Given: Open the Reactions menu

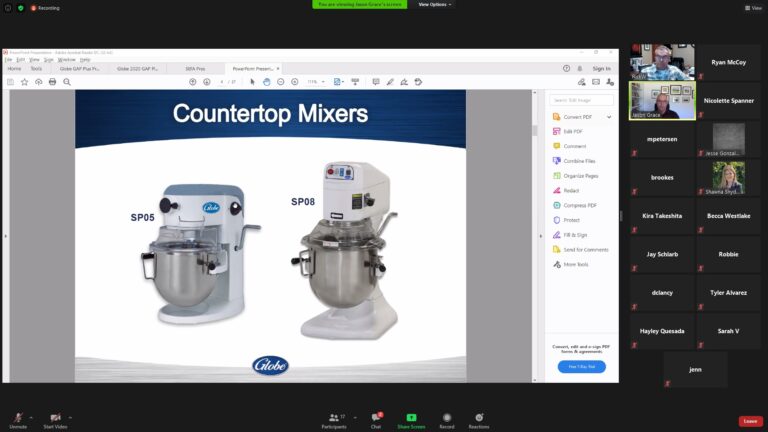Looking at the screenshot, I should [x=479, y=420].
